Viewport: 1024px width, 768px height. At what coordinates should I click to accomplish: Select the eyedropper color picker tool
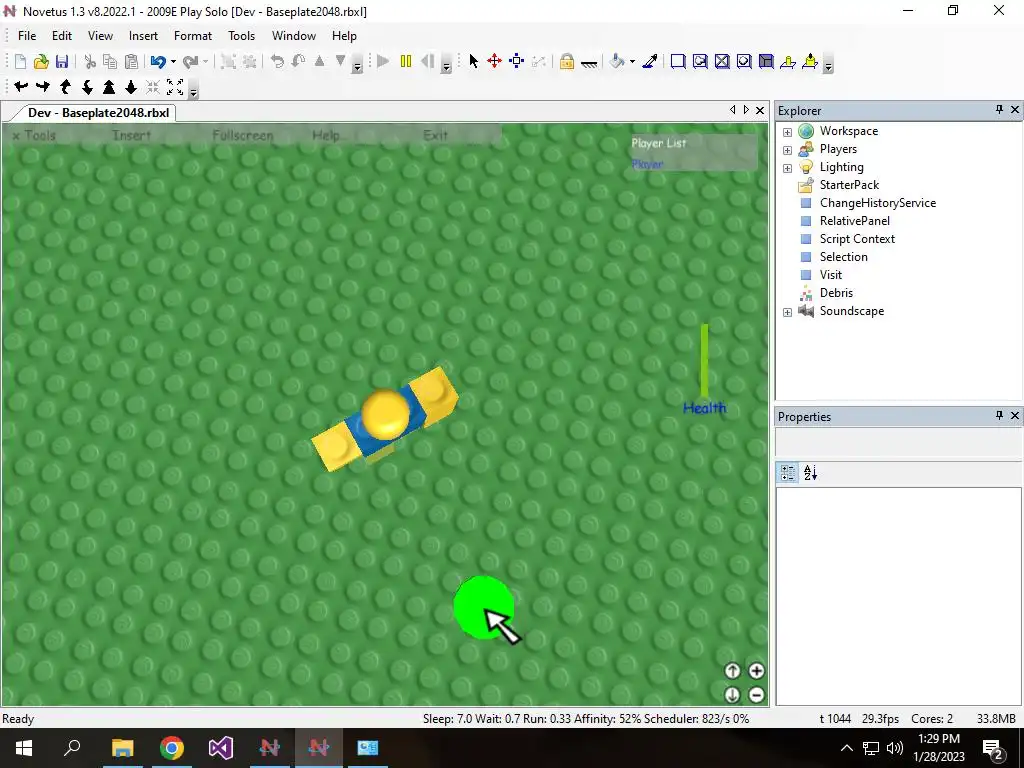[x=650, y=61]
